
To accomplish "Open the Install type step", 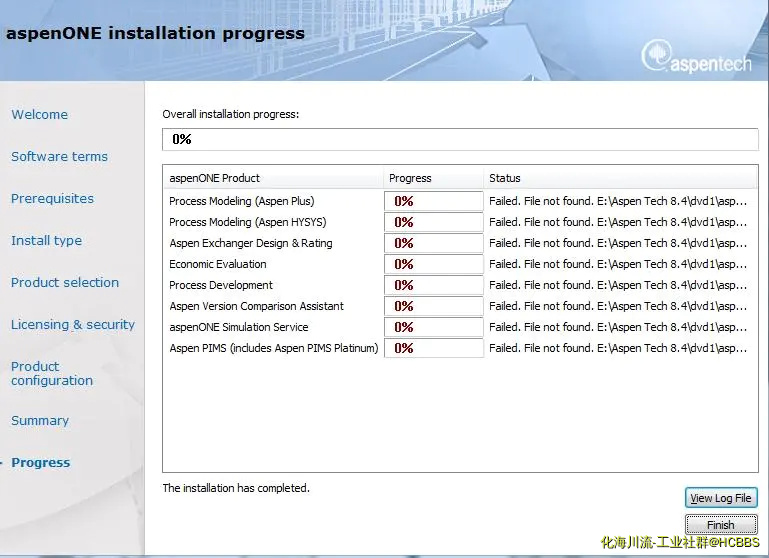I will point(47,241).
